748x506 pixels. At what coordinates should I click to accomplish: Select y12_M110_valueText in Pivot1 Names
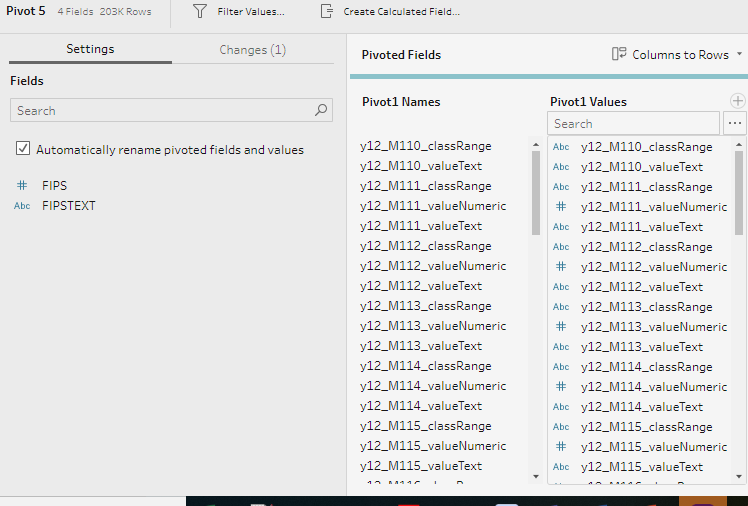421,166
